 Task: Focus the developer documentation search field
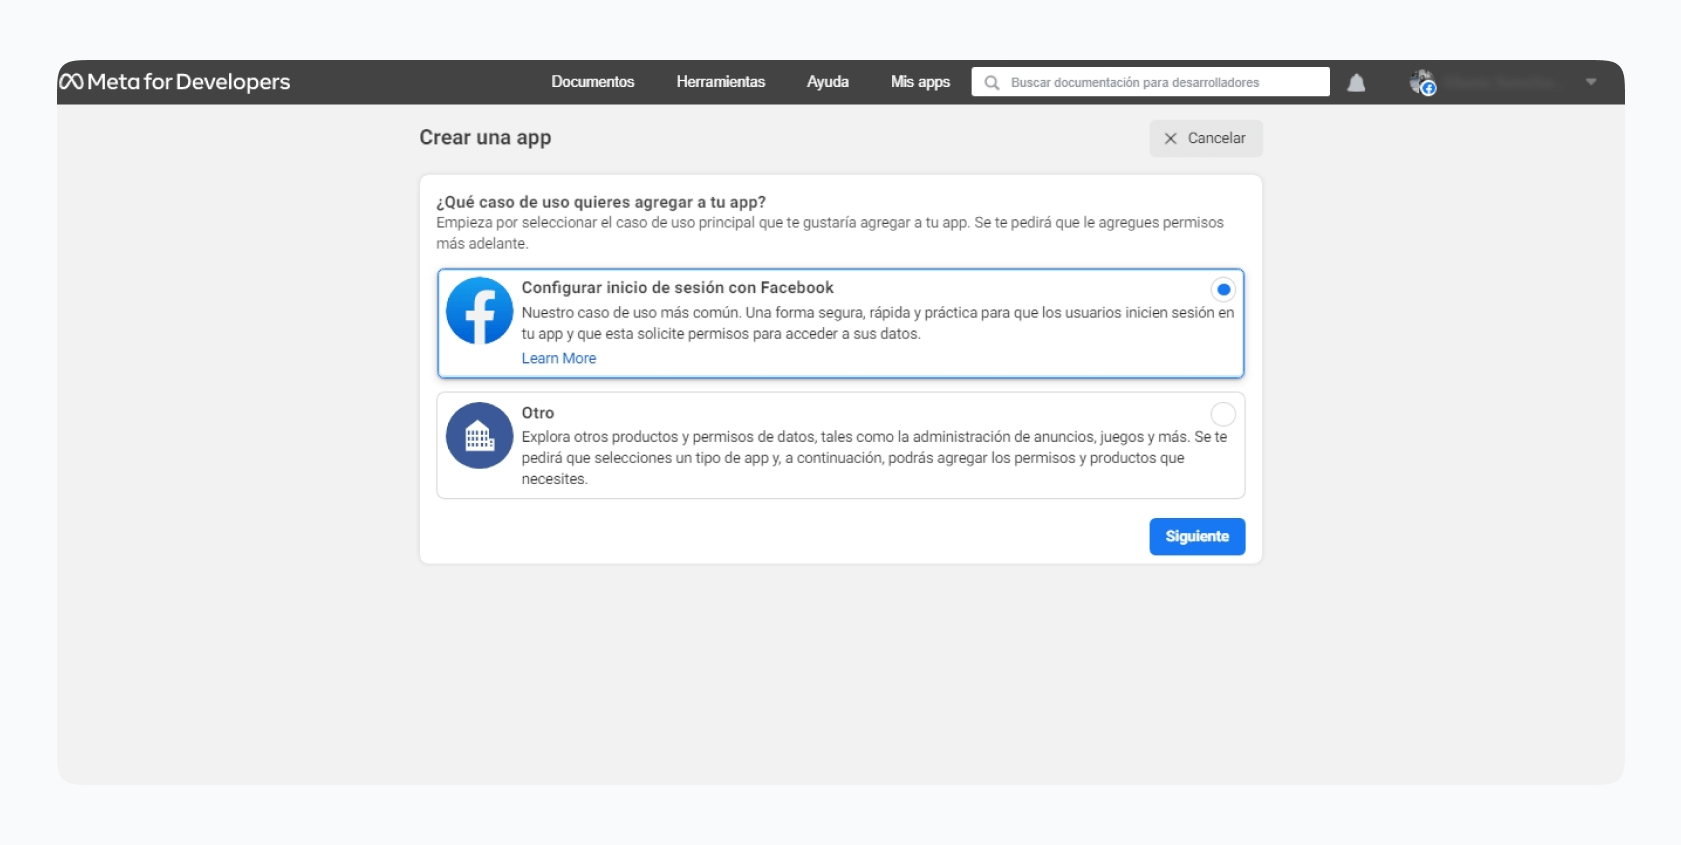click(x=1151, y=82)
